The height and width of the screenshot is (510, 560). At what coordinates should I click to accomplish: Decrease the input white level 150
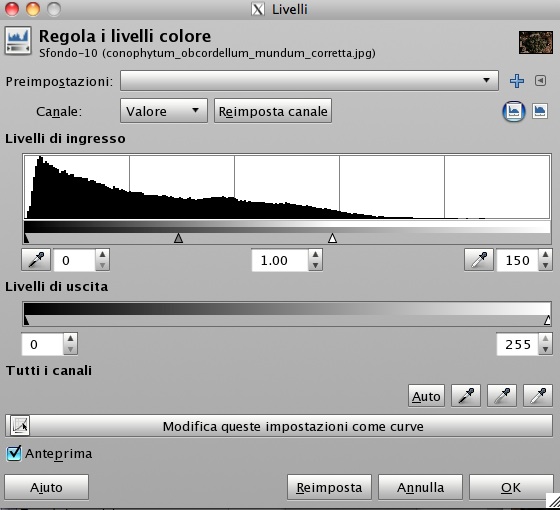(x=545, y=265)
